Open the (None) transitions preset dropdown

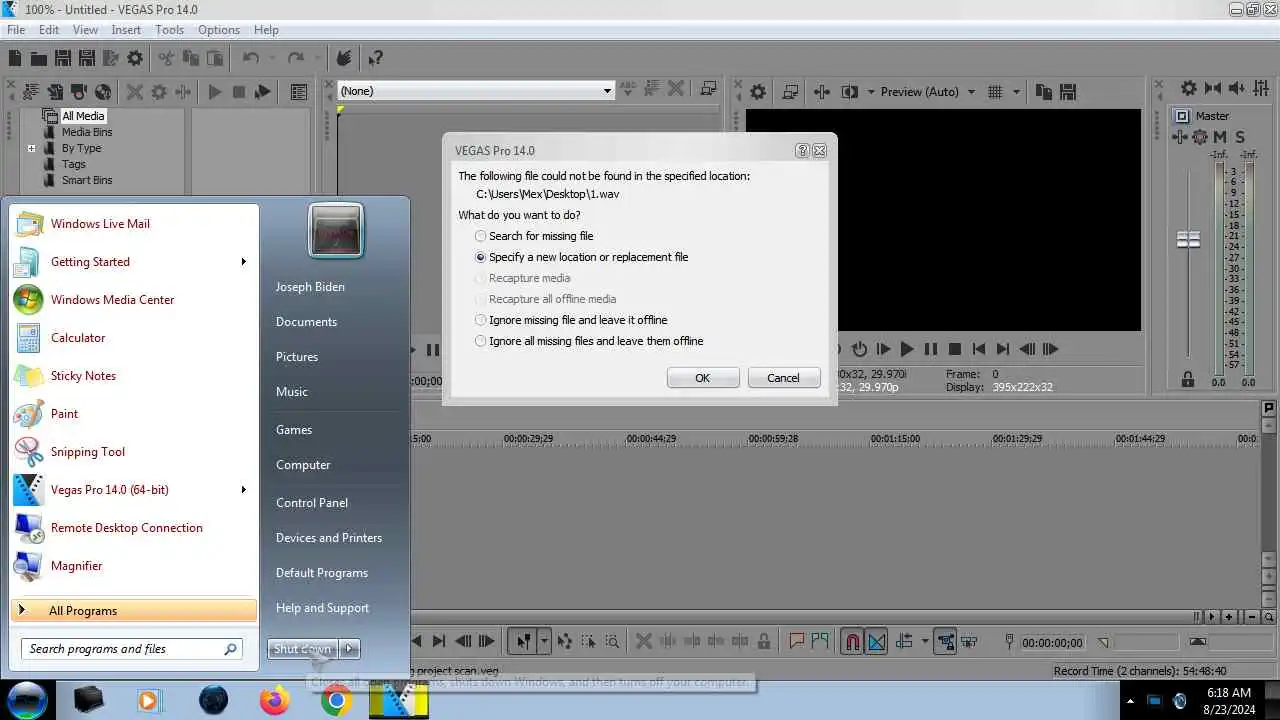(x=607, y=91)
